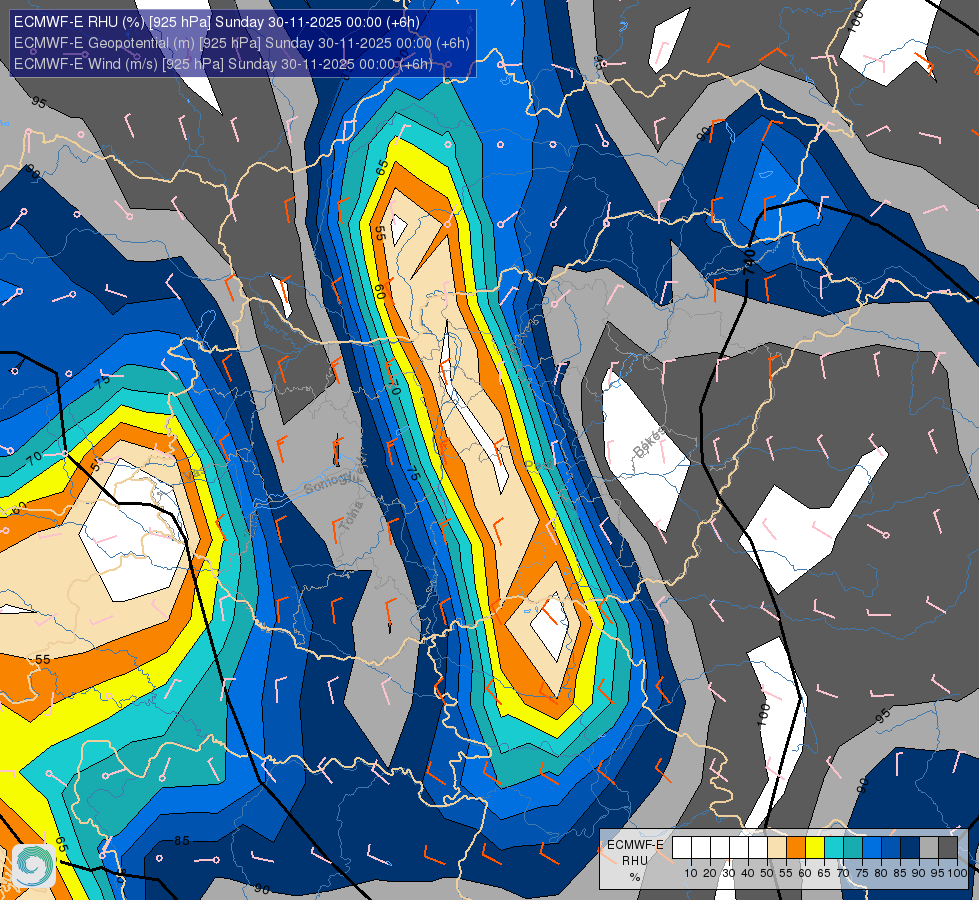Pick the white legend swatch between 10 and 20
This screenshot has width=979, height=900.
click(701, 847)
